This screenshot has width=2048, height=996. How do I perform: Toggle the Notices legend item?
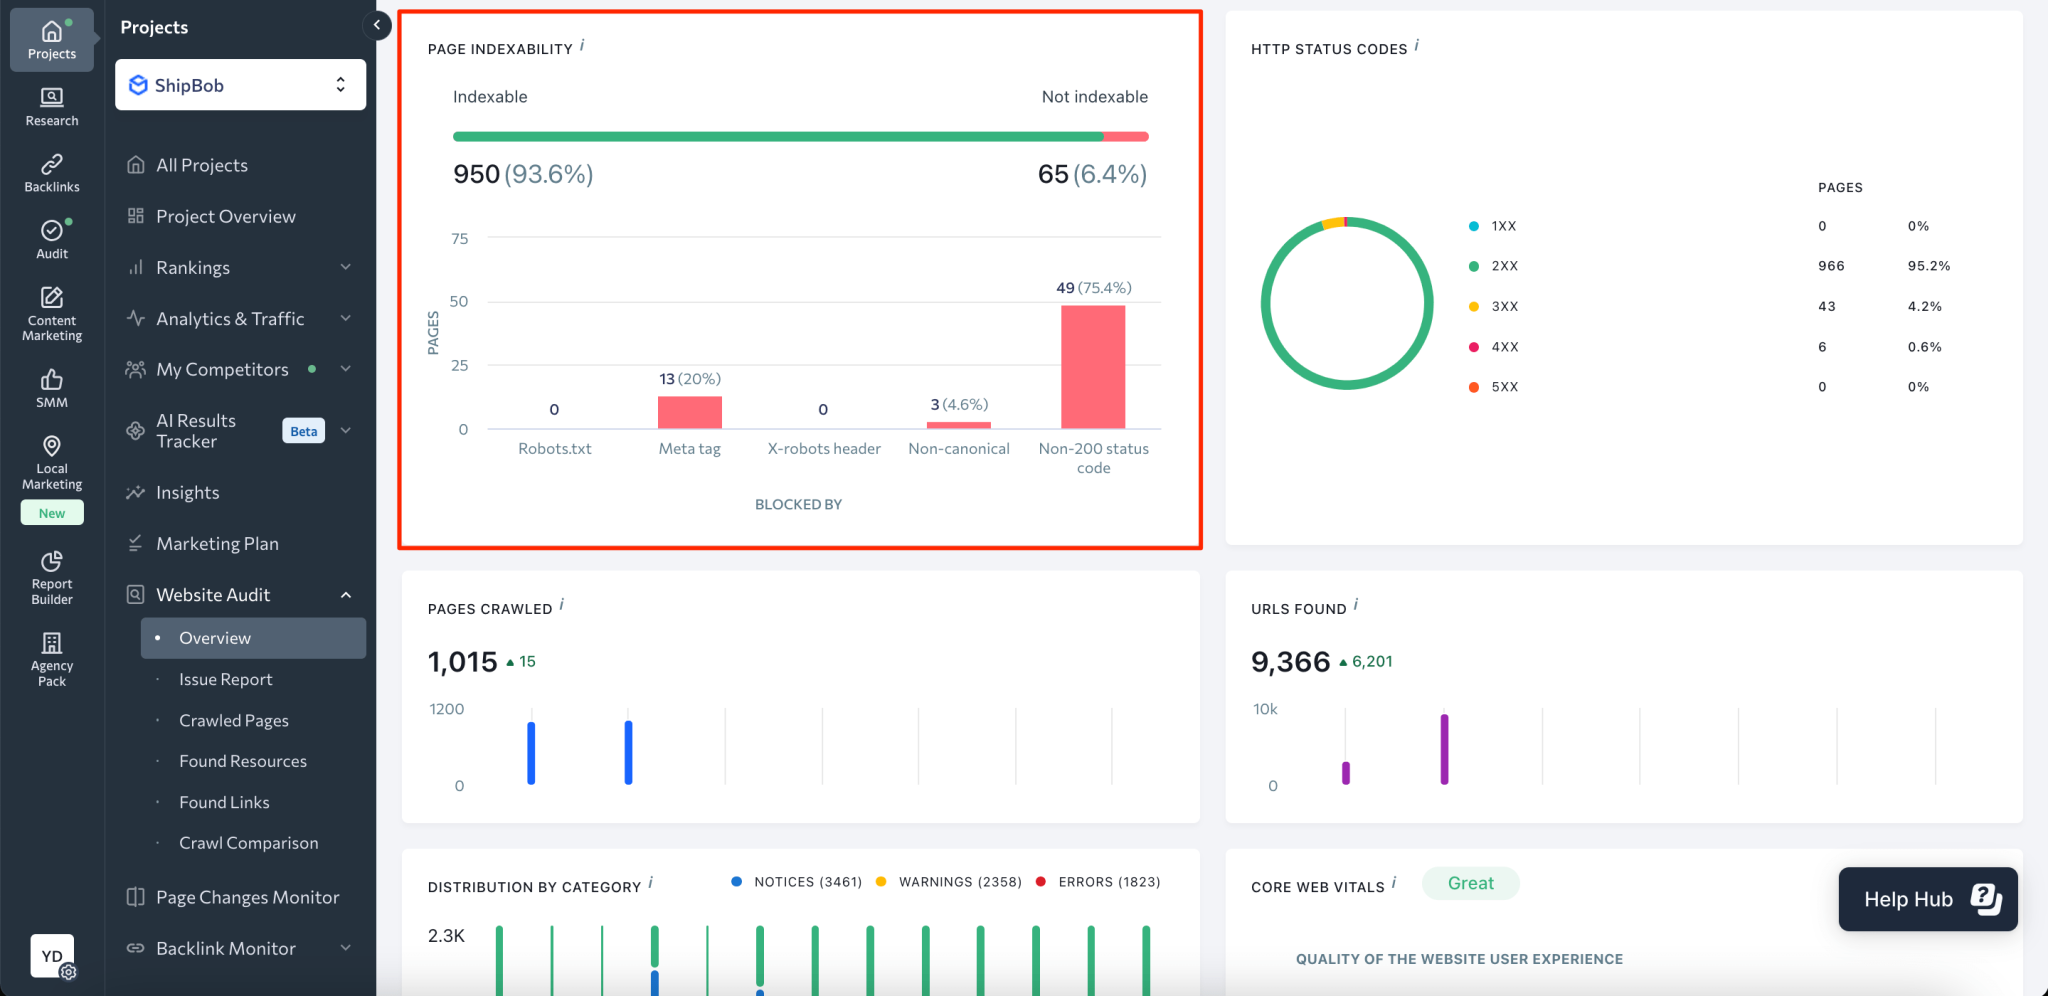click(797, 882)
